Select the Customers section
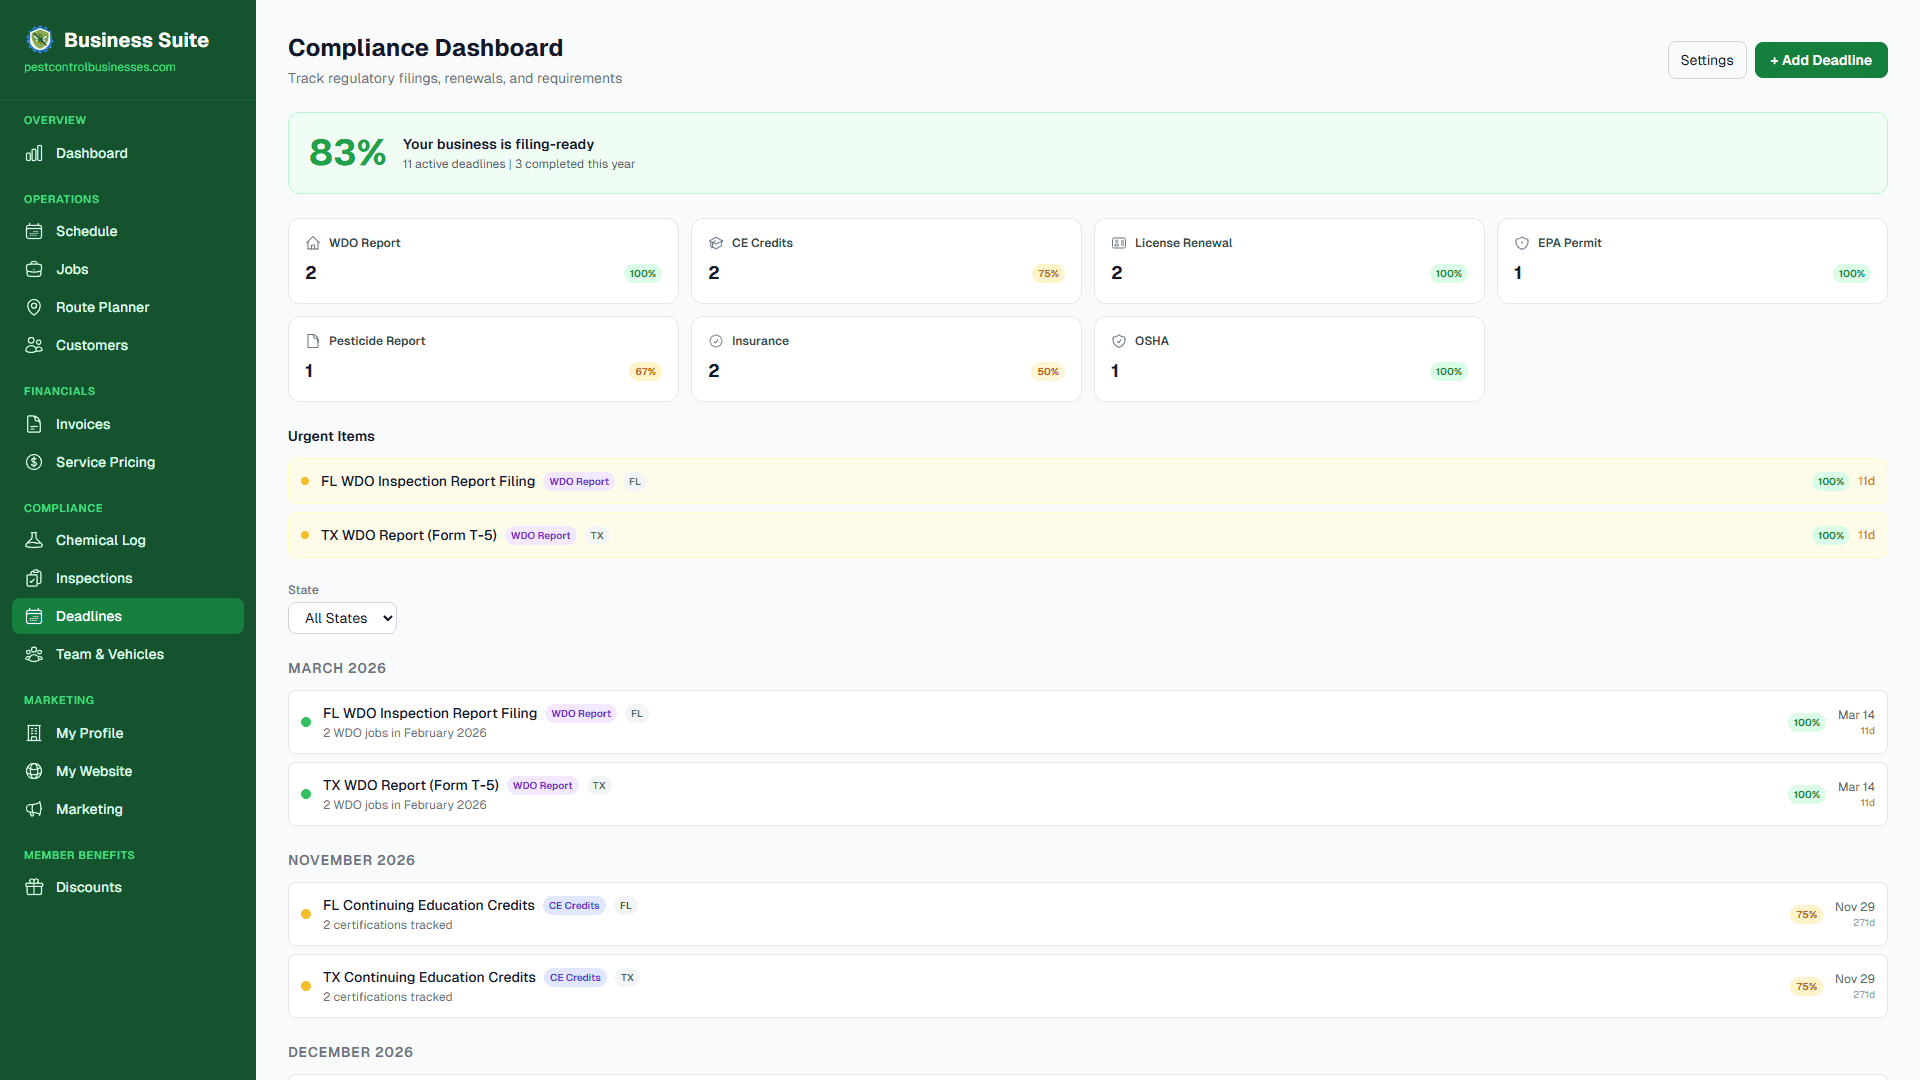The height and width of the screenshot is (1080, 1920). coord(91,345)
